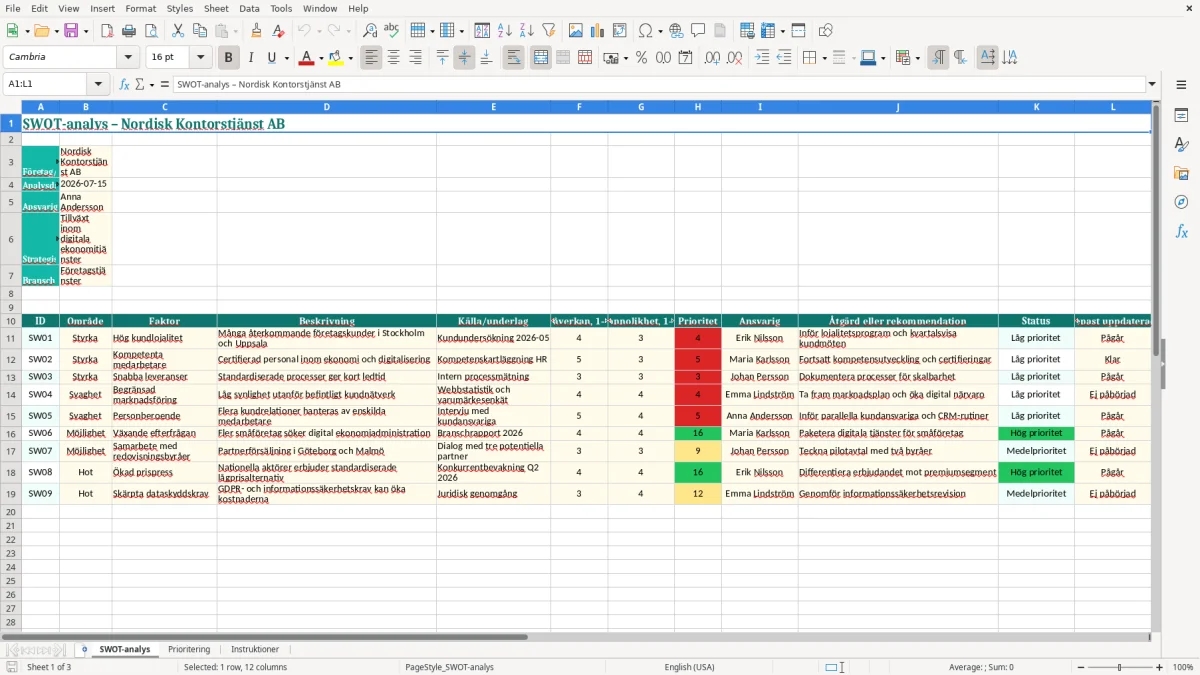Expand the font color dropdown arrow

pos(321,58)
